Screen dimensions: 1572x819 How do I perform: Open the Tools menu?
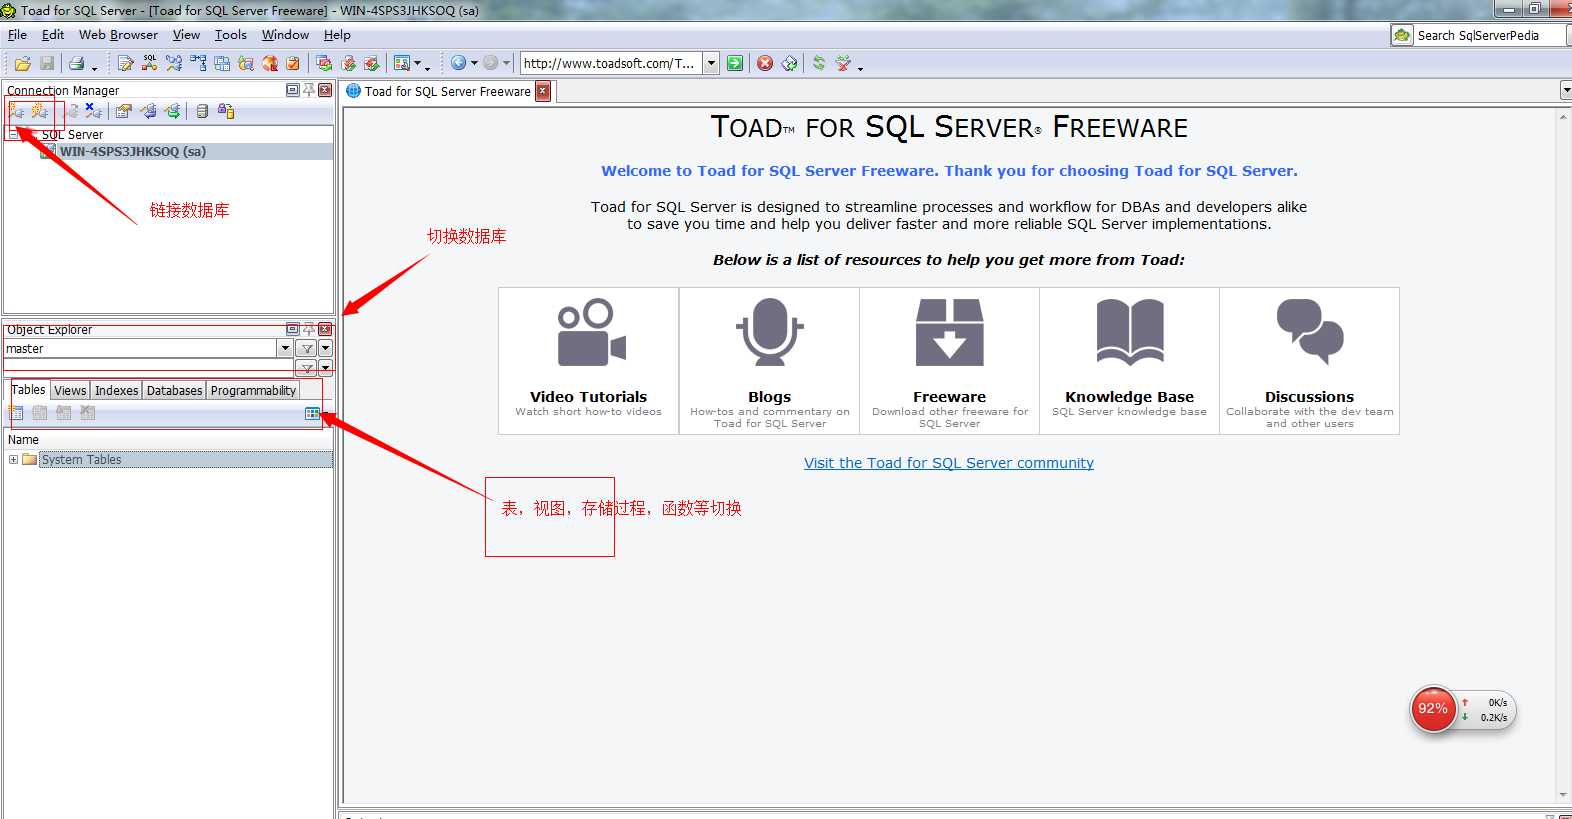(230, 35)
